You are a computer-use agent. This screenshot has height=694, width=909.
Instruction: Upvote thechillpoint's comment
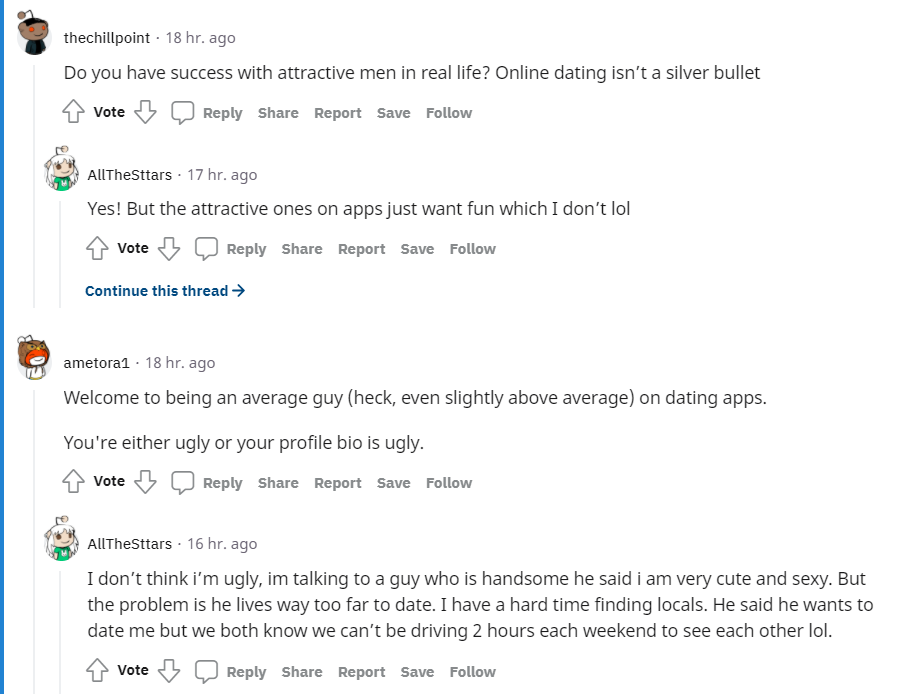tap(74, 112)
